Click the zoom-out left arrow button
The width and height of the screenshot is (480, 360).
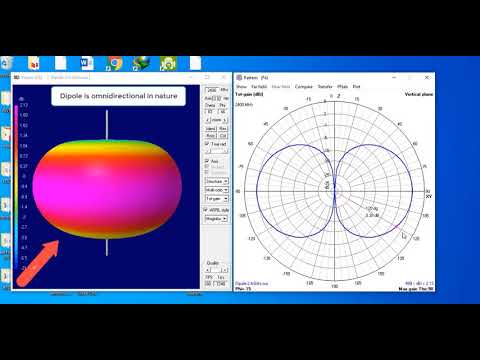[x=207, y=120]
